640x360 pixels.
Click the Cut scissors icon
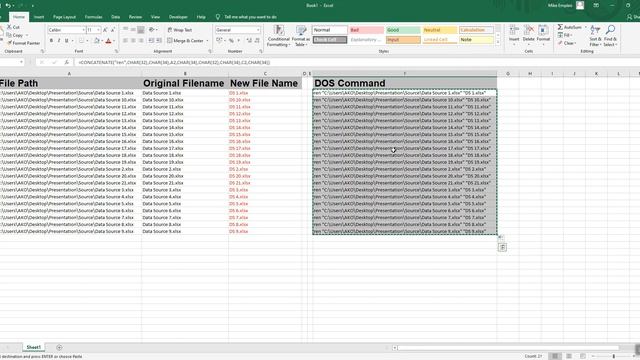coord(9,27)
